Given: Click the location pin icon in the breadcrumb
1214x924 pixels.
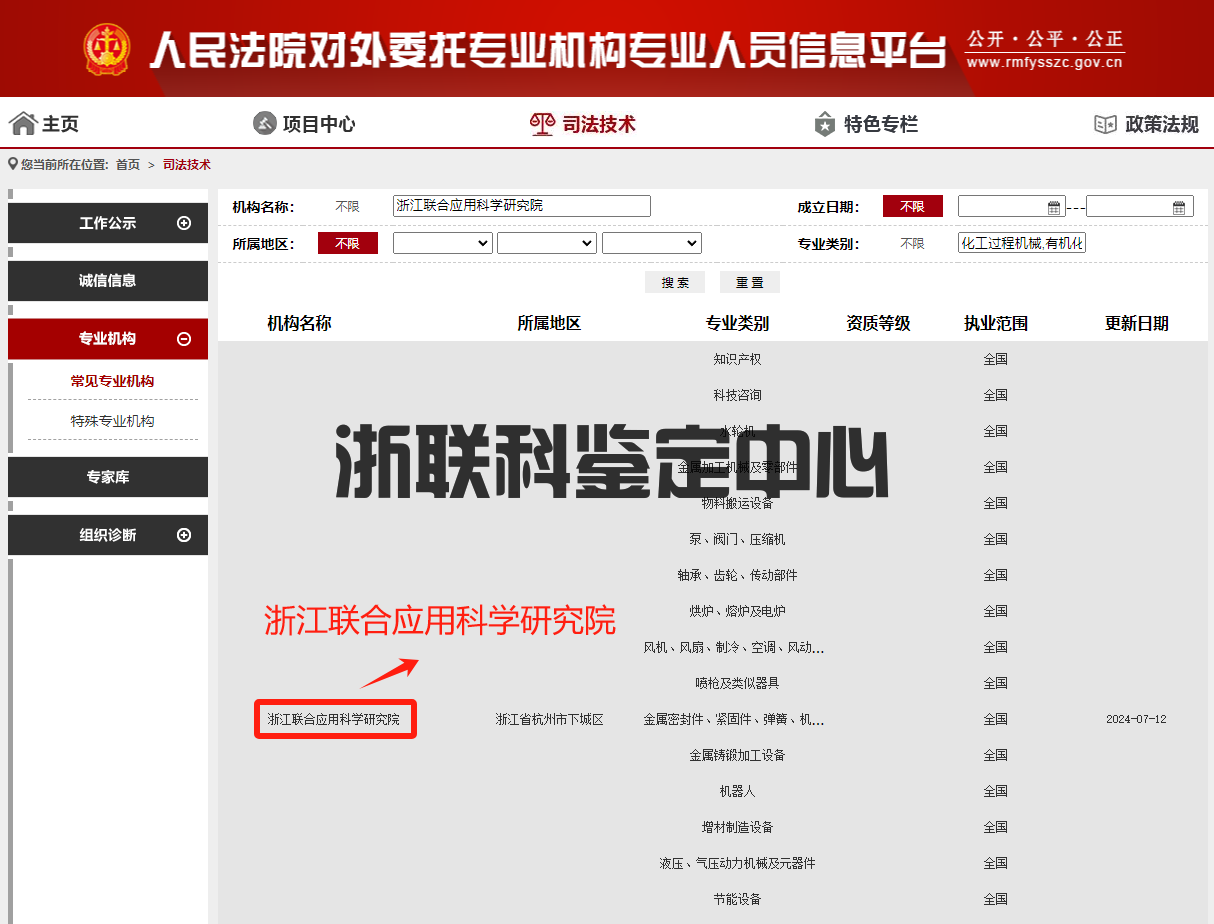Looking at the screenshot, I should pos(13,164).
